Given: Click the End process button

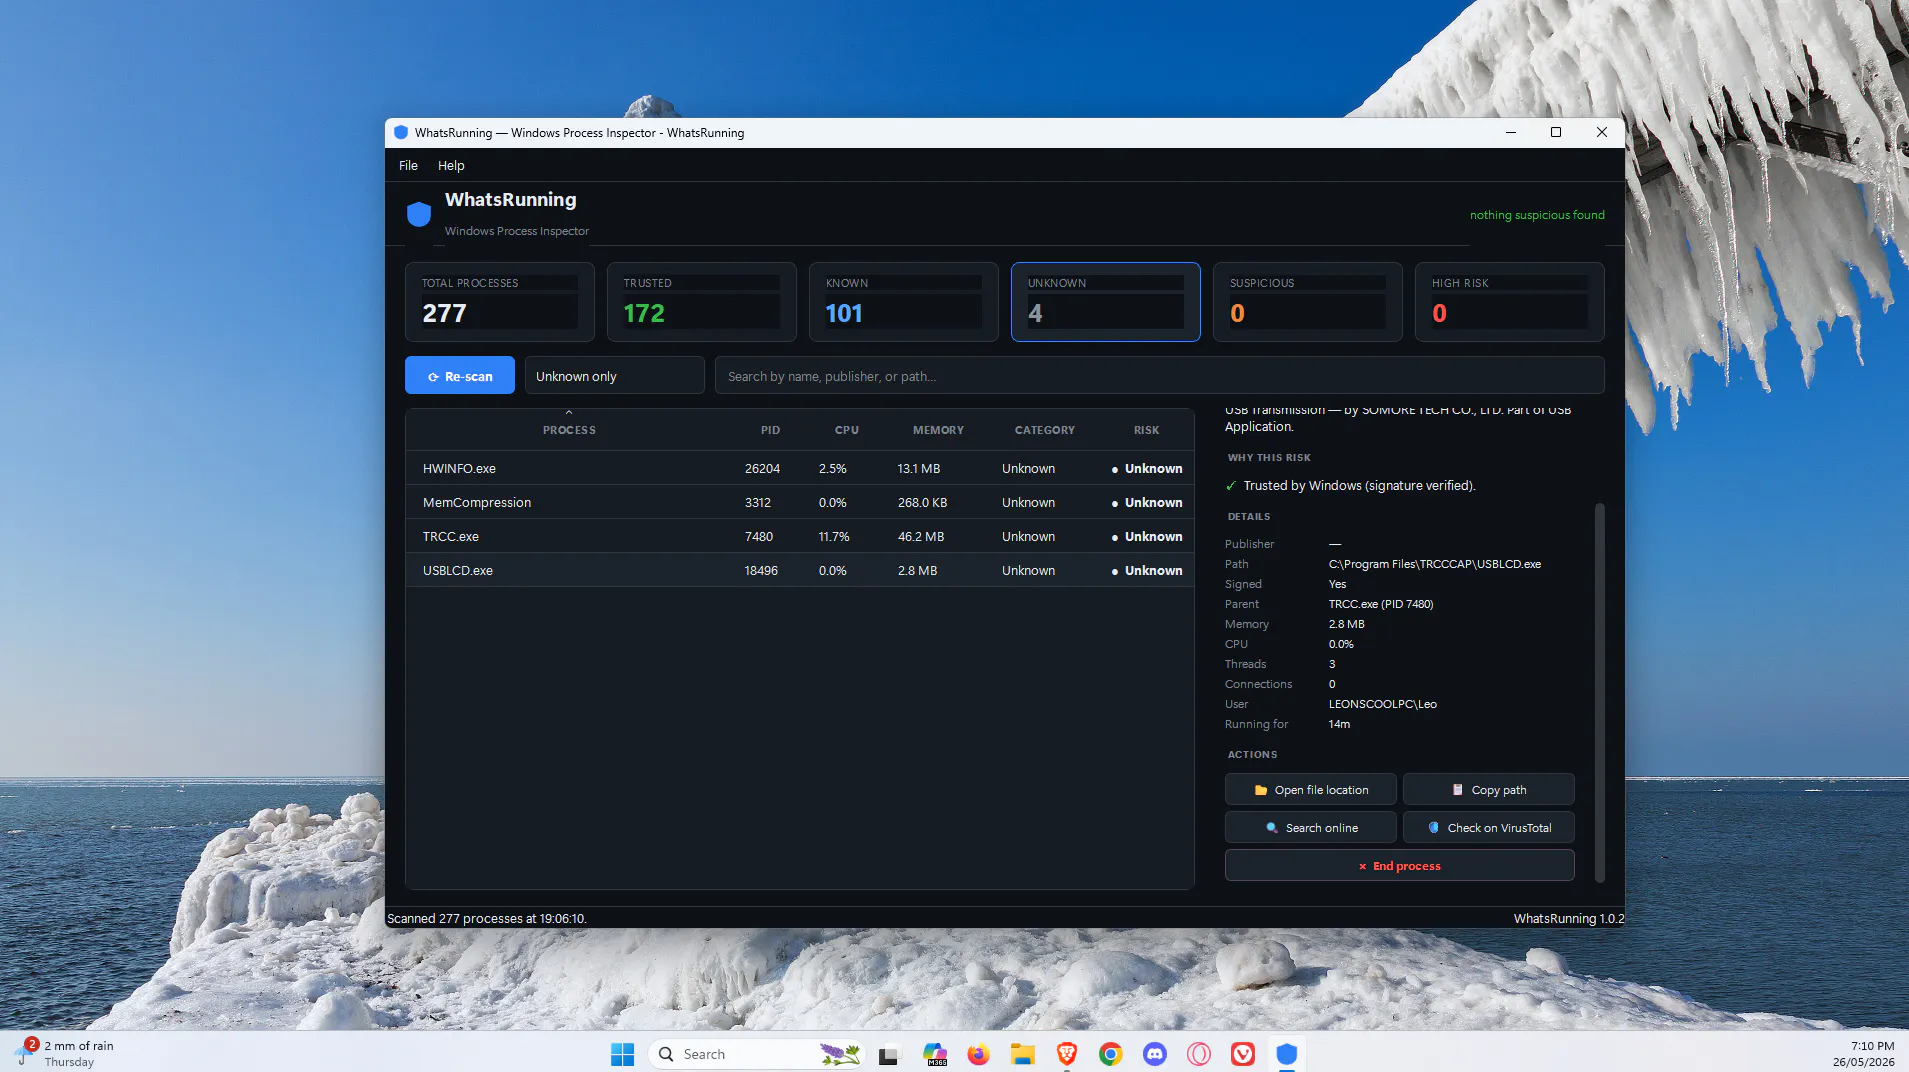Looking at the screenshot, I should tap(1400, 865).
